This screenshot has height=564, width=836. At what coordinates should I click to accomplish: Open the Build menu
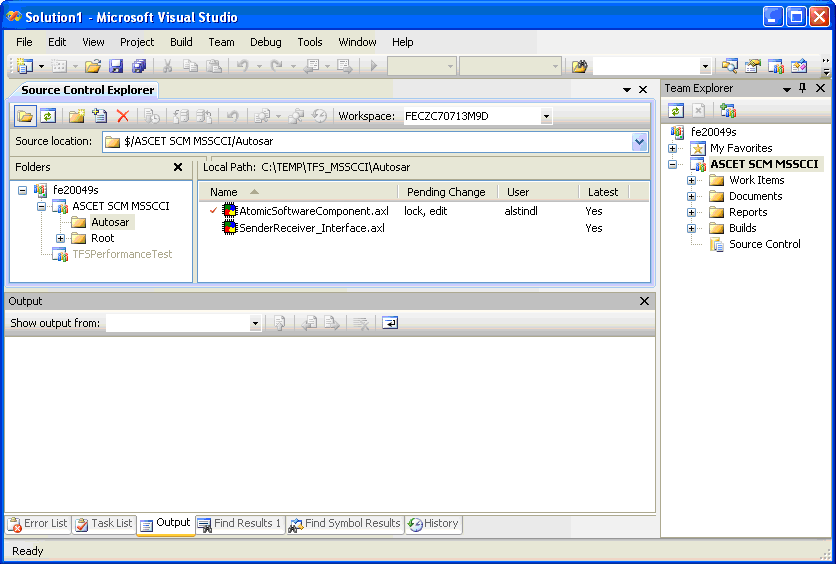(181, 42)
